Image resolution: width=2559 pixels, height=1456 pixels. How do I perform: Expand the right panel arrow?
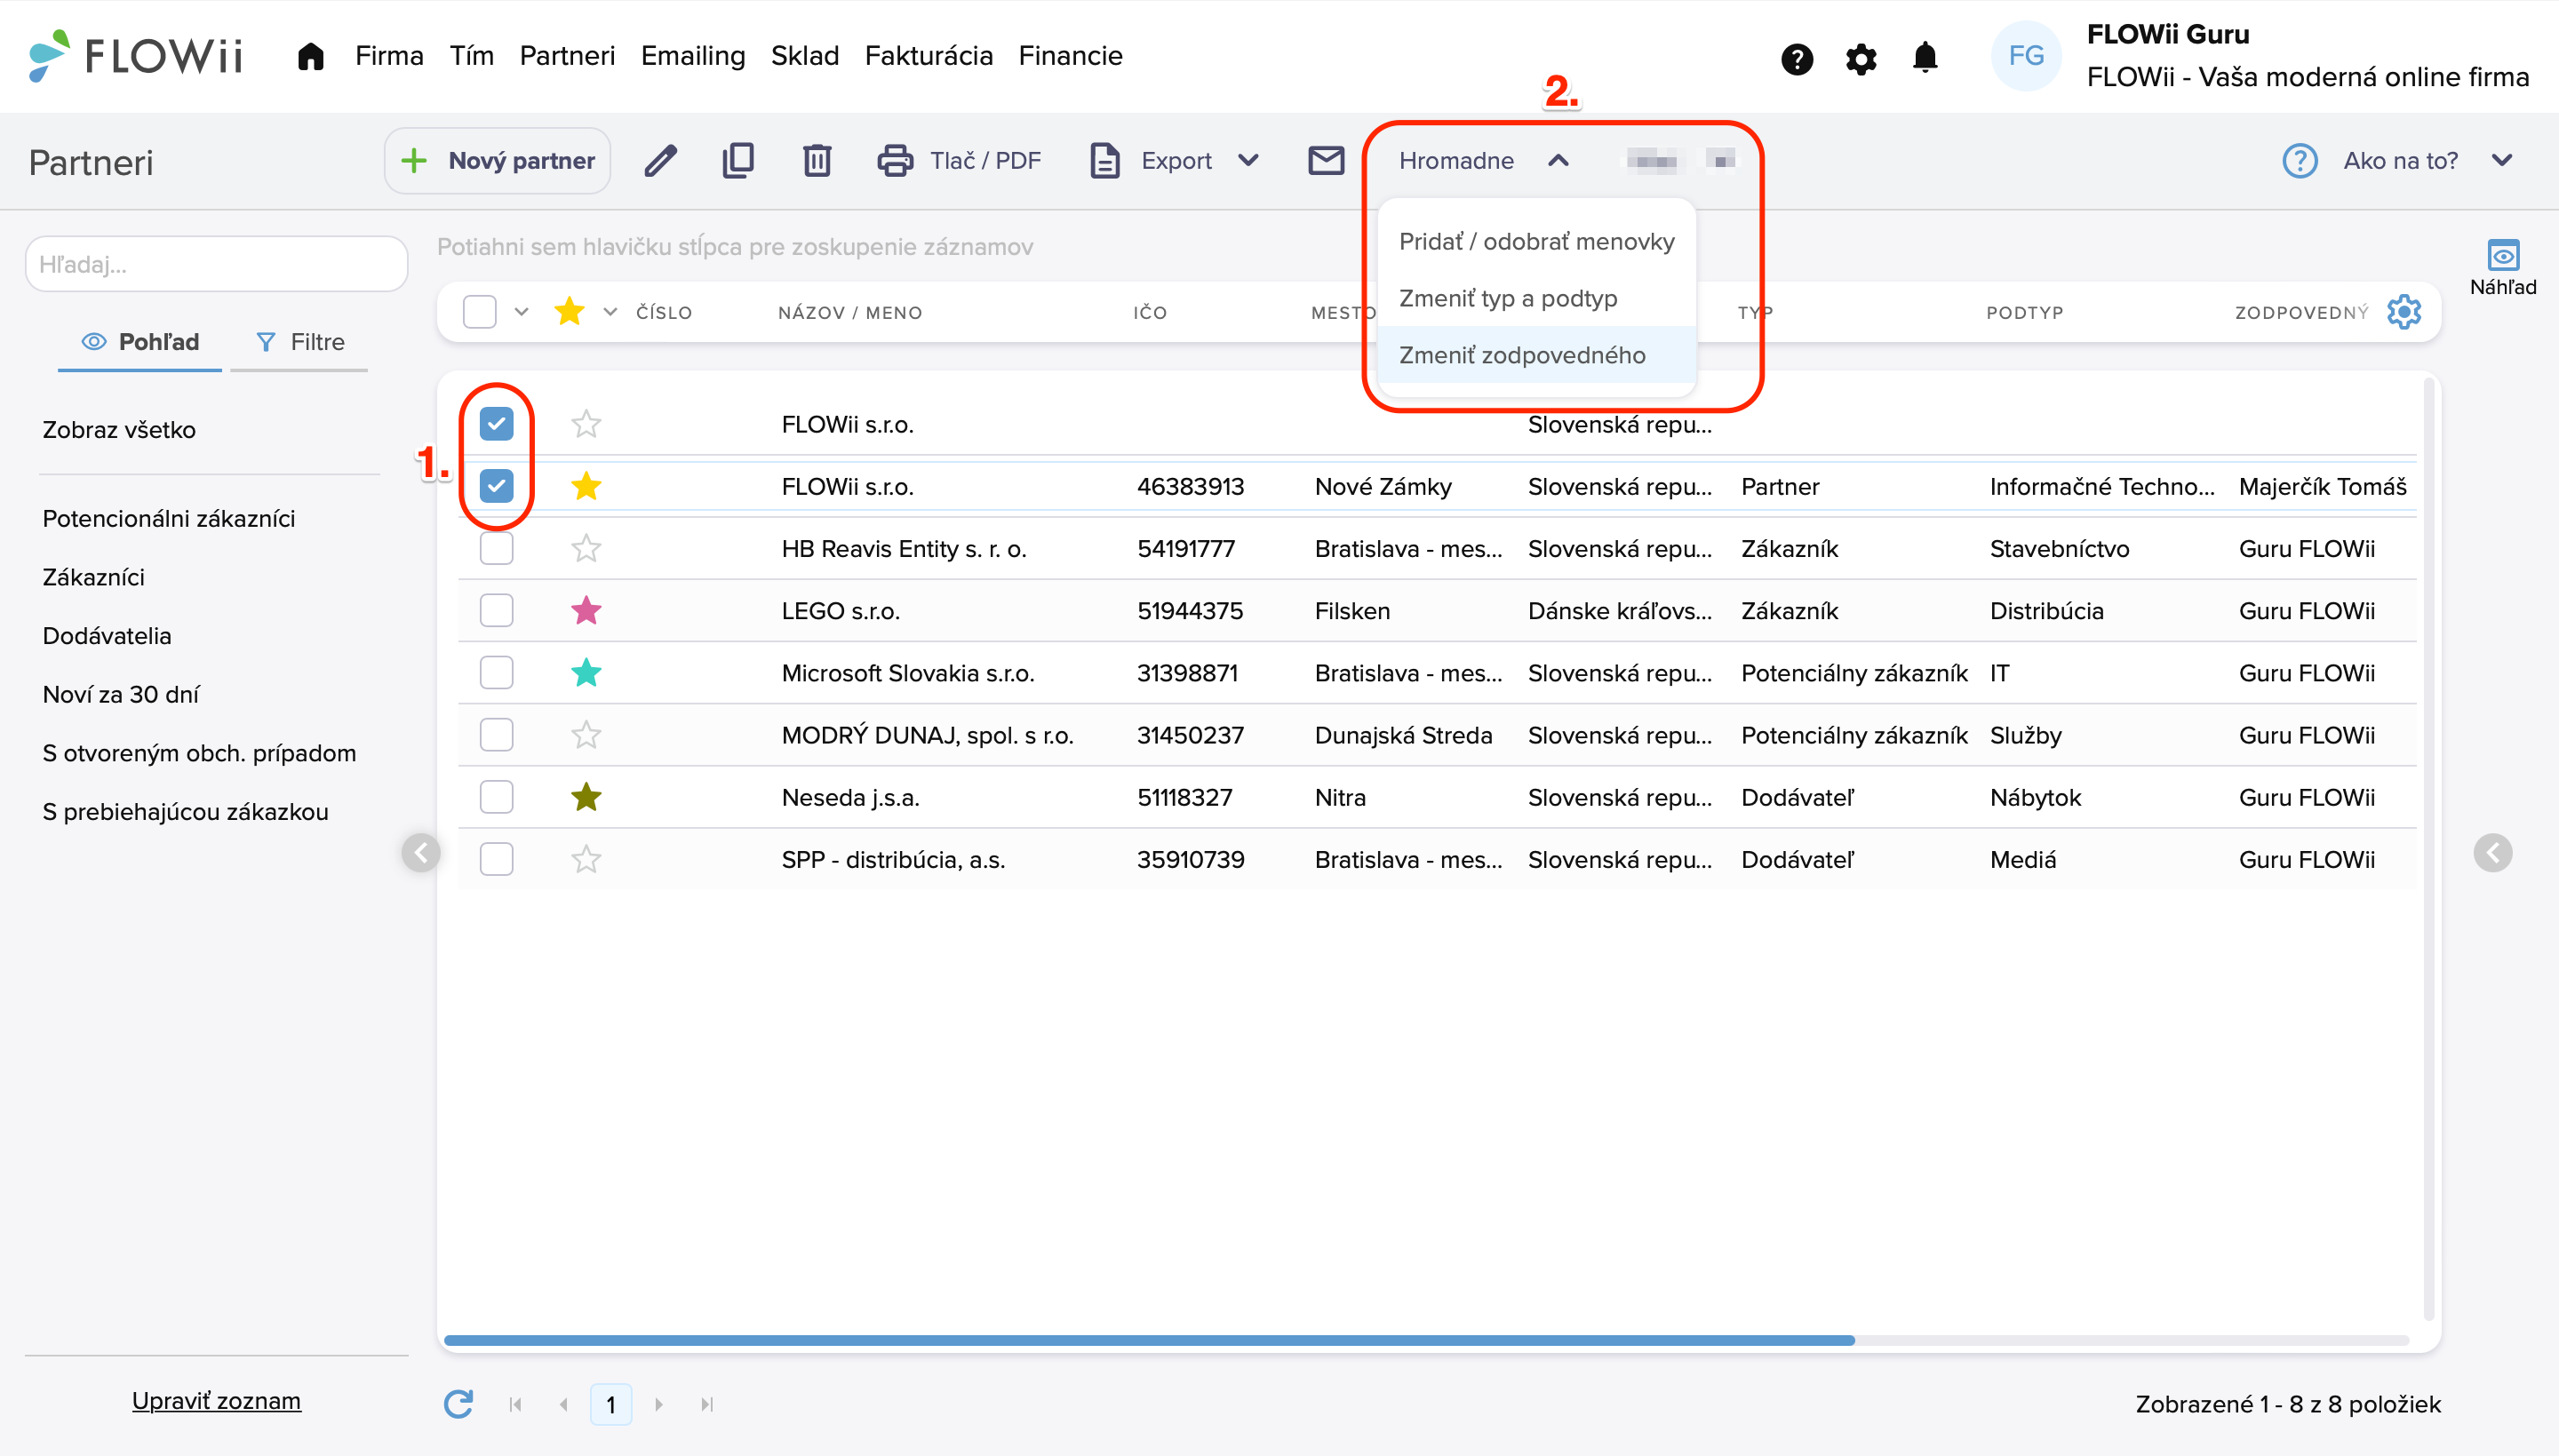tap(2492, 853)
